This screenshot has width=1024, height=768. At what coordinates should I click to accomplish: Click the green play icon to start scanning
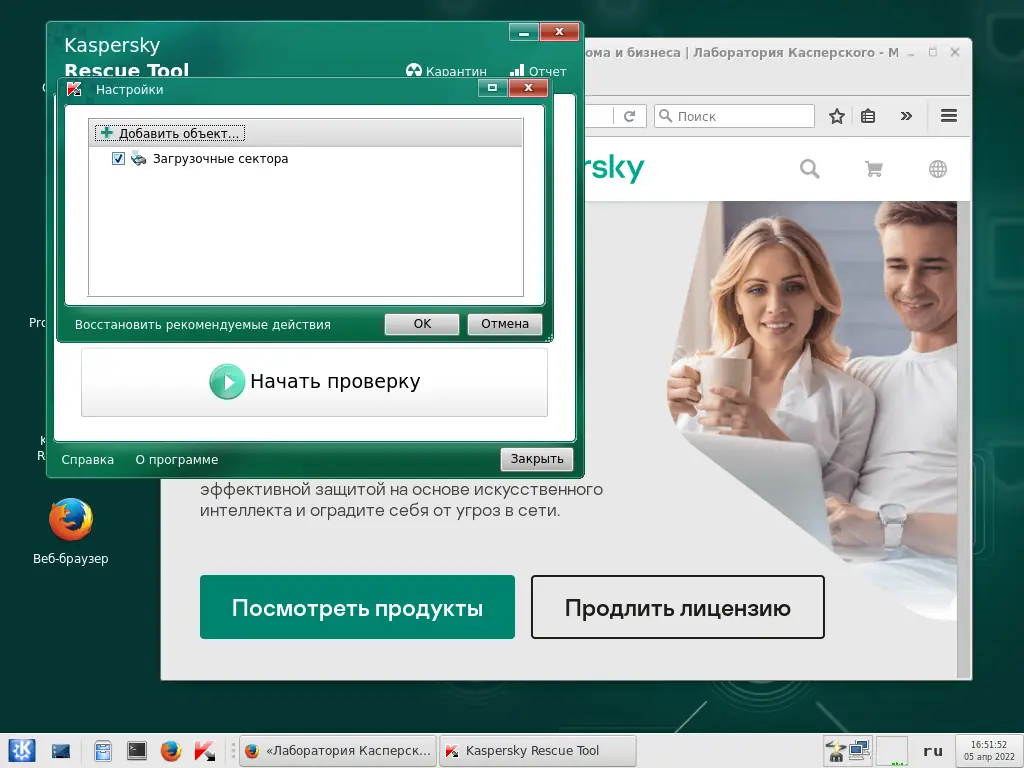tap(227, 381)
